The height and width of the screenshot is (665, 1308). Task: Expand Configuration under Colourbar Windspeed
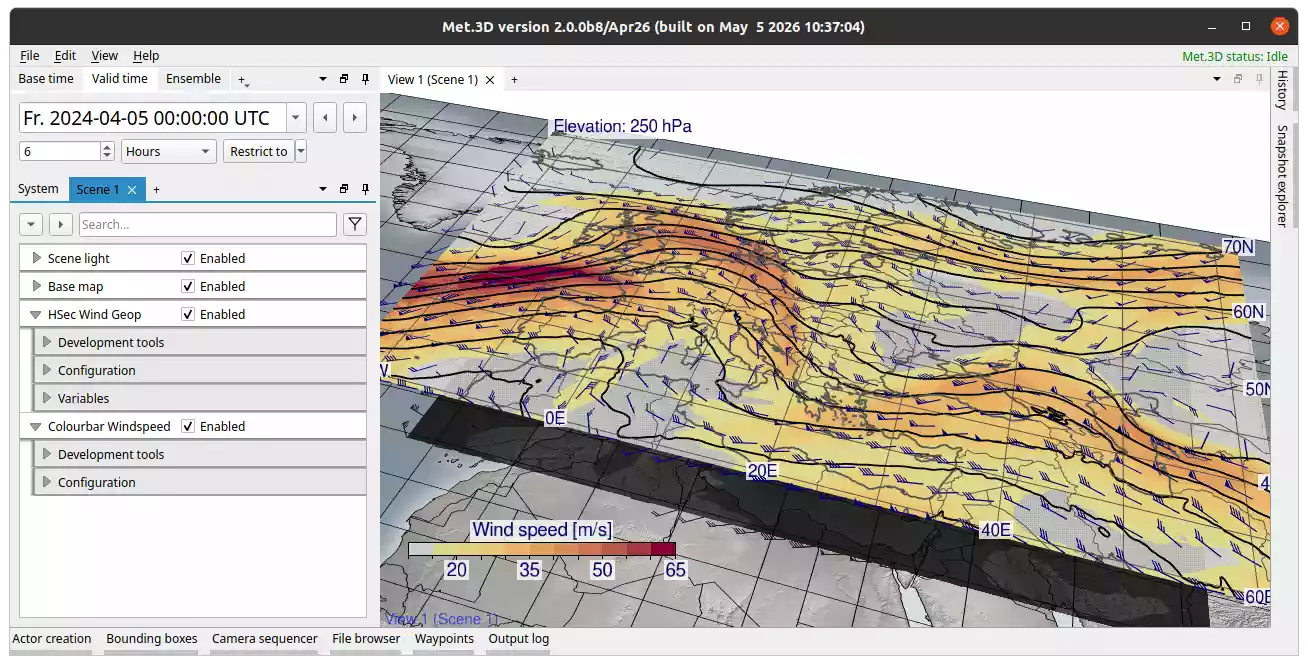[x=46, y=482]
